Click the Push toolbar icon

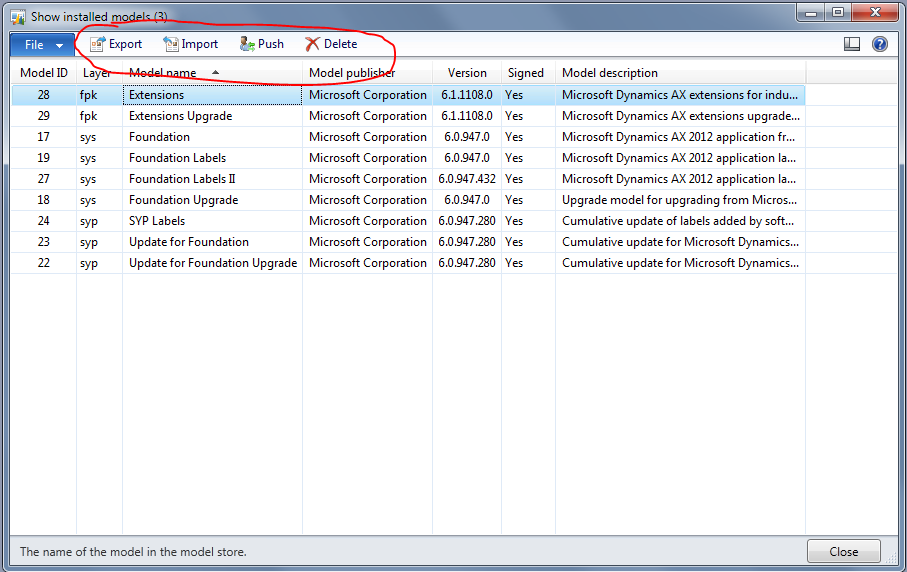click(248, 44)
